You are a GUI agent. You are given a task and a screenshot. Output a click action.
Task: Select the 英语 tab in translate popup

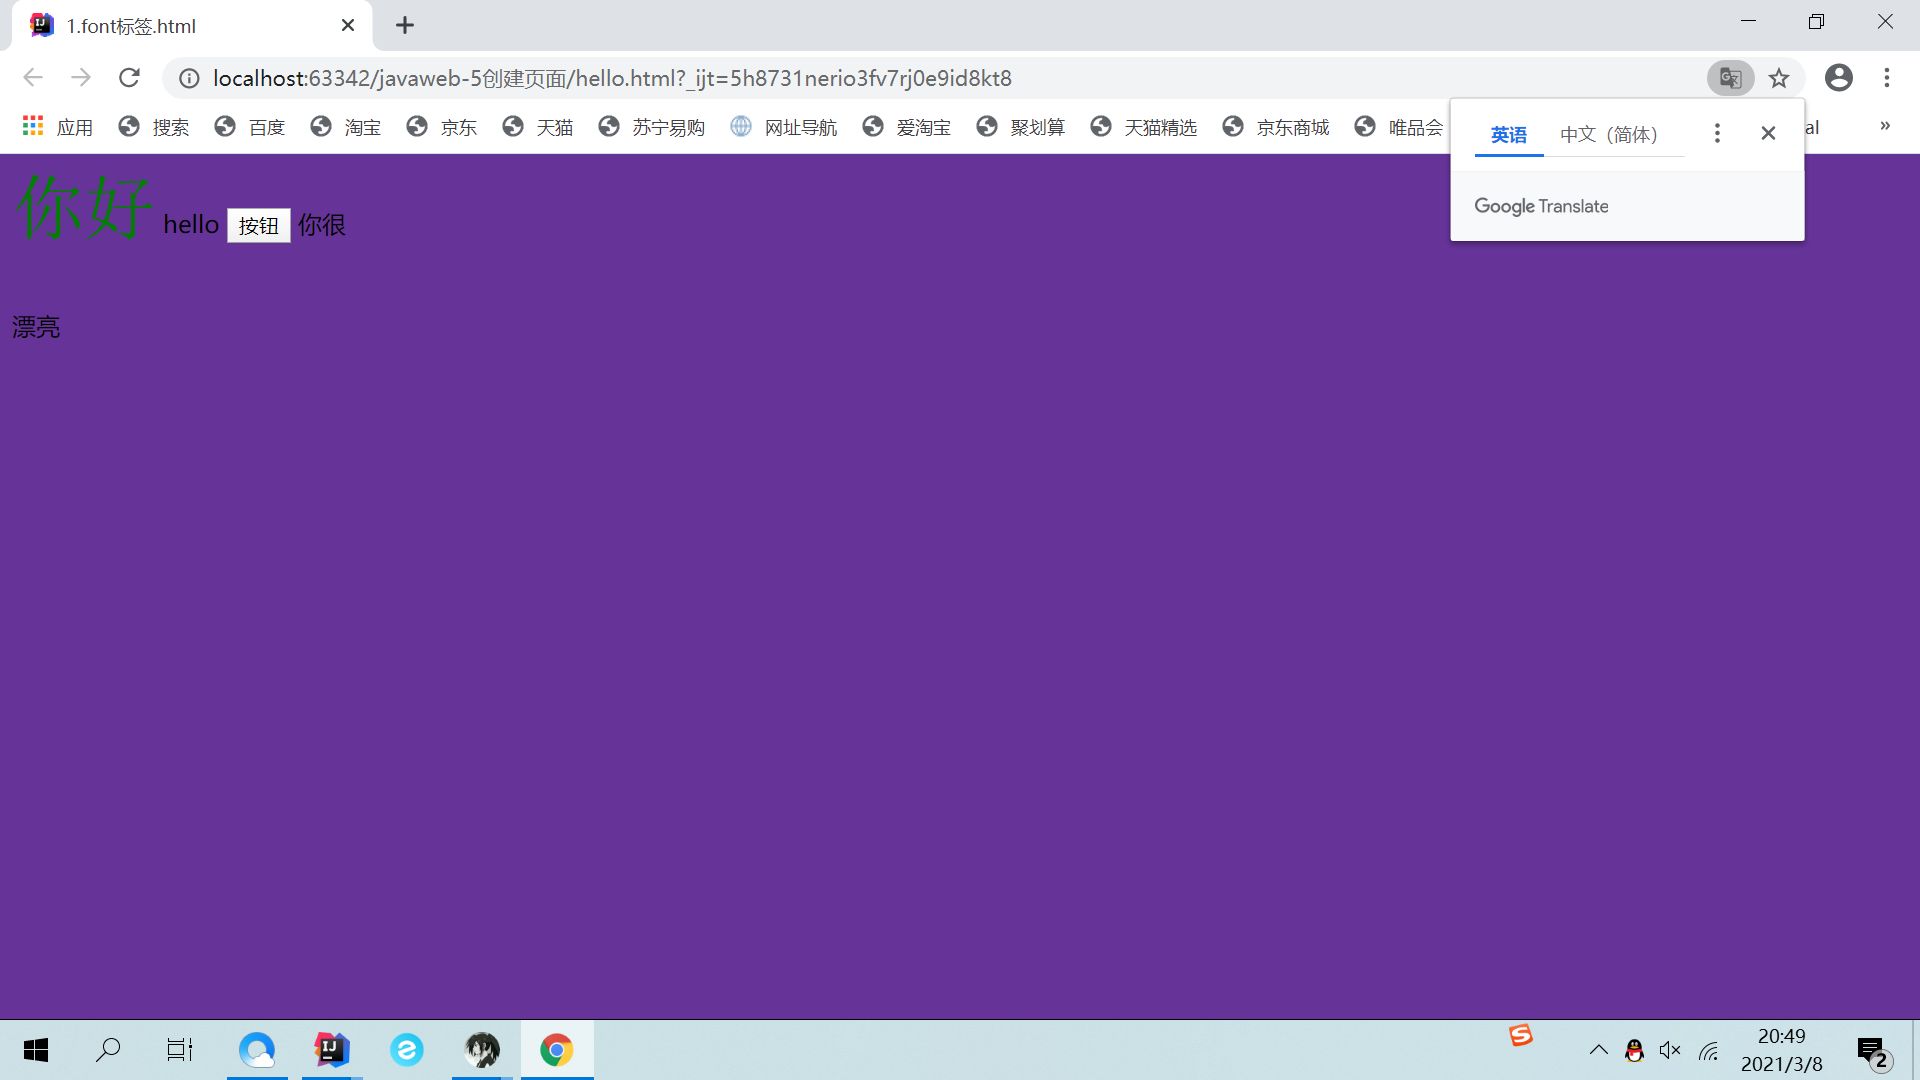click(x=1508, y=134)
